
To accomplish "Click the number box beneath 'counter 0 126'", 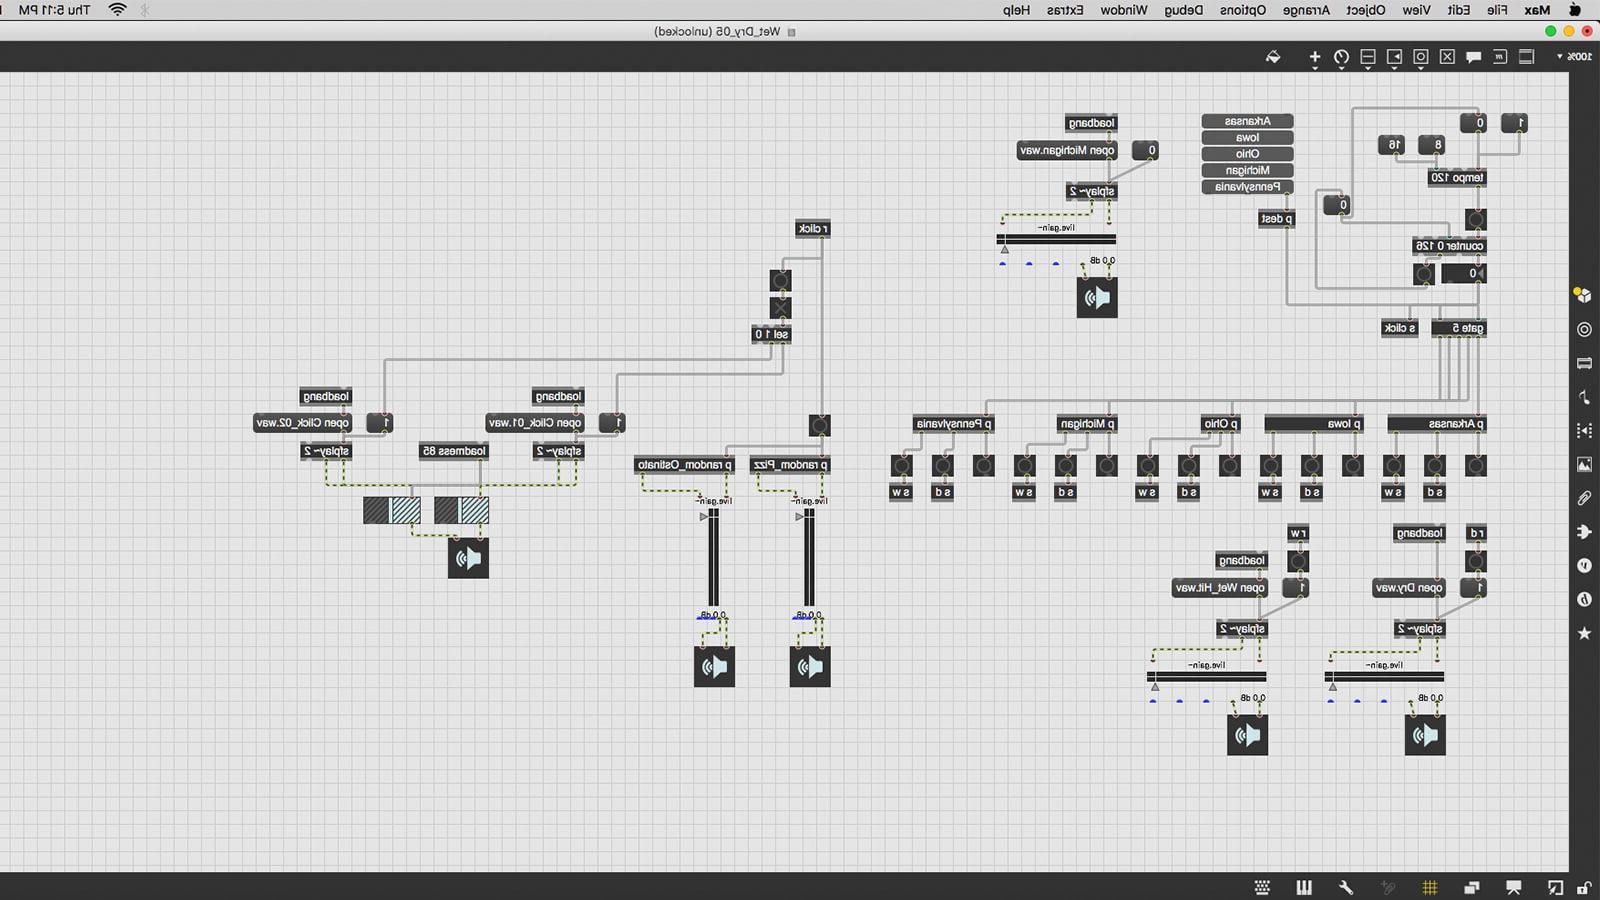I will (x=1464, y=273).
